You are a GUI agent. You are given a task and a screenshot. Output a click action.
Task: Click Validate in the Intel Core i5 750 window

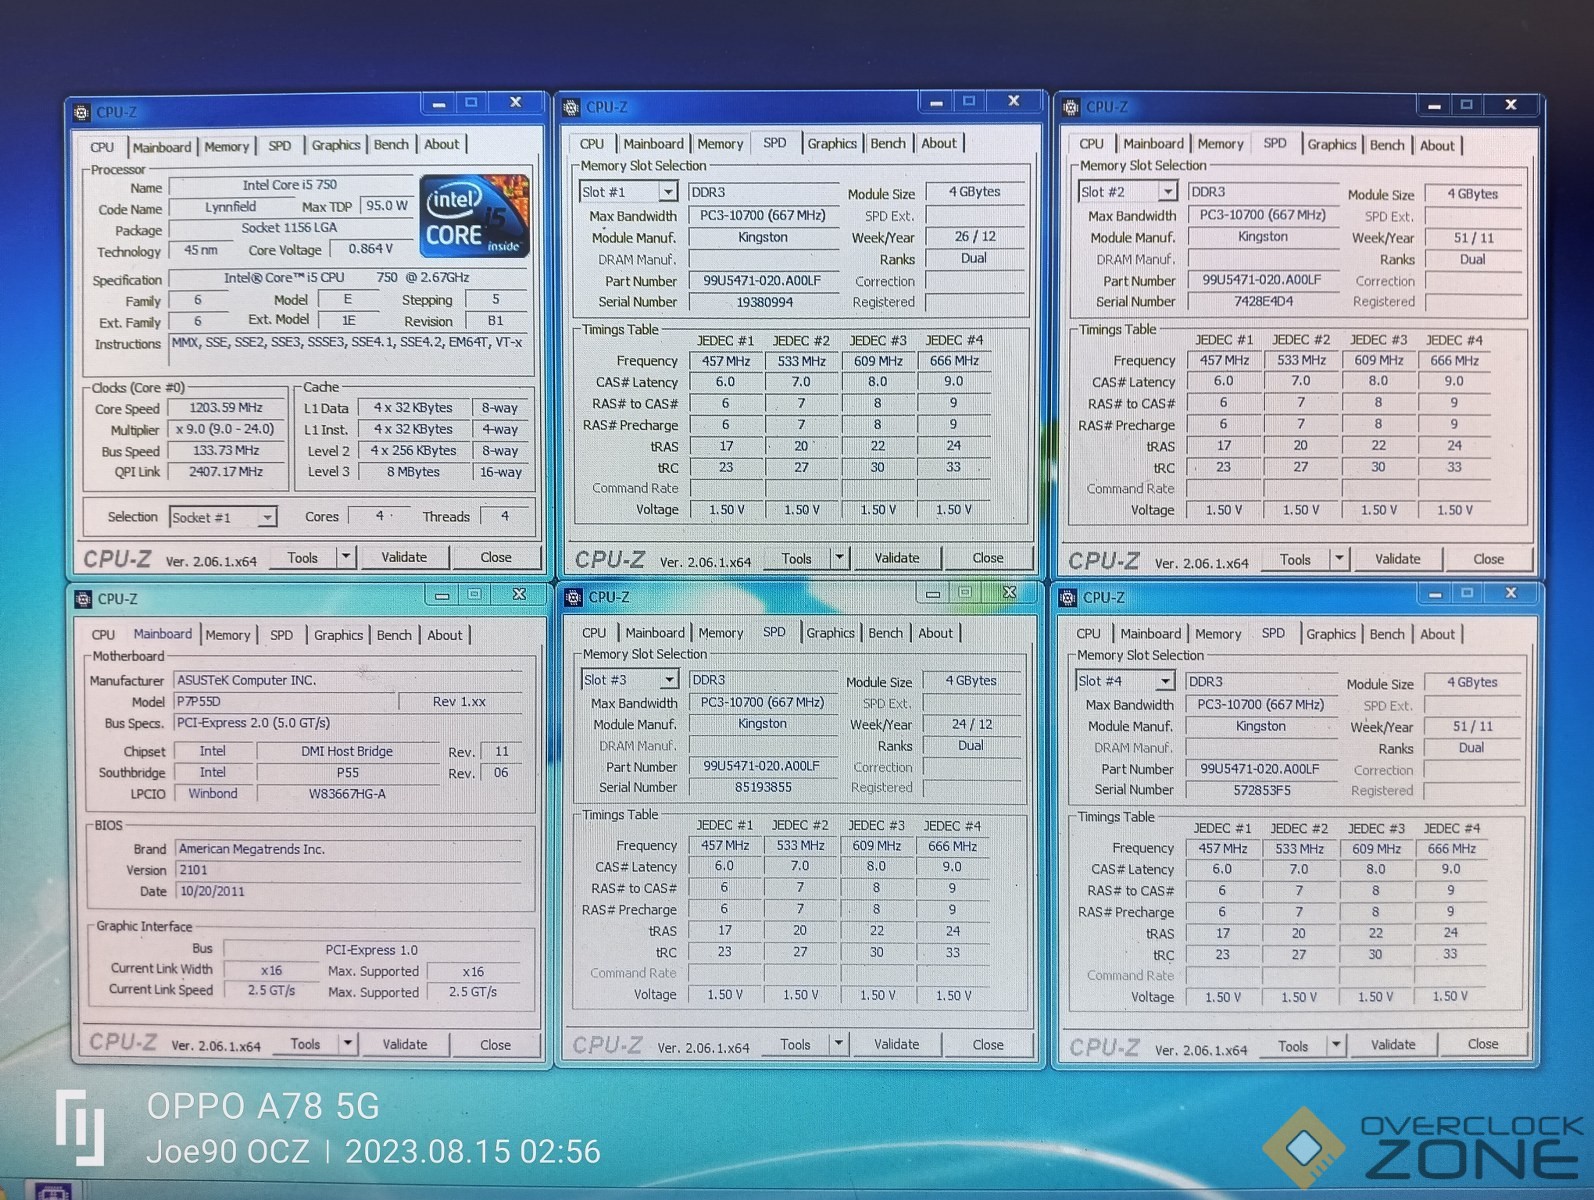pyautogui.click(x=404, y=557)
